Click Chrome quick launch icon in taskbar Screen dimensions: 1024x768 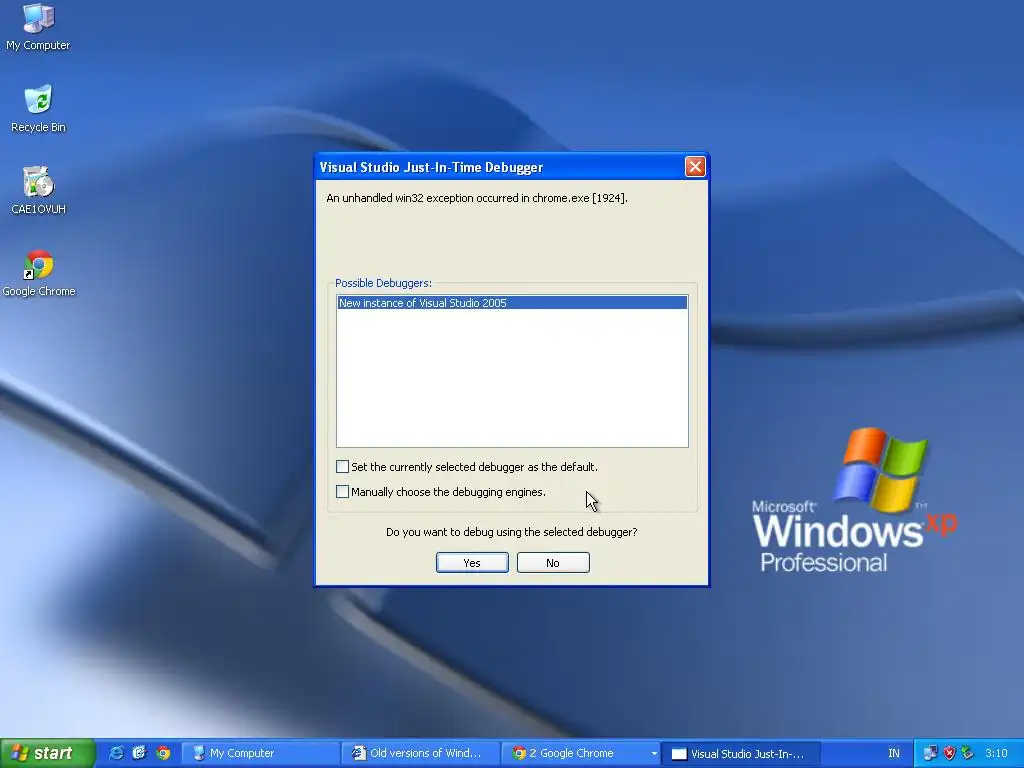(163, 753)
